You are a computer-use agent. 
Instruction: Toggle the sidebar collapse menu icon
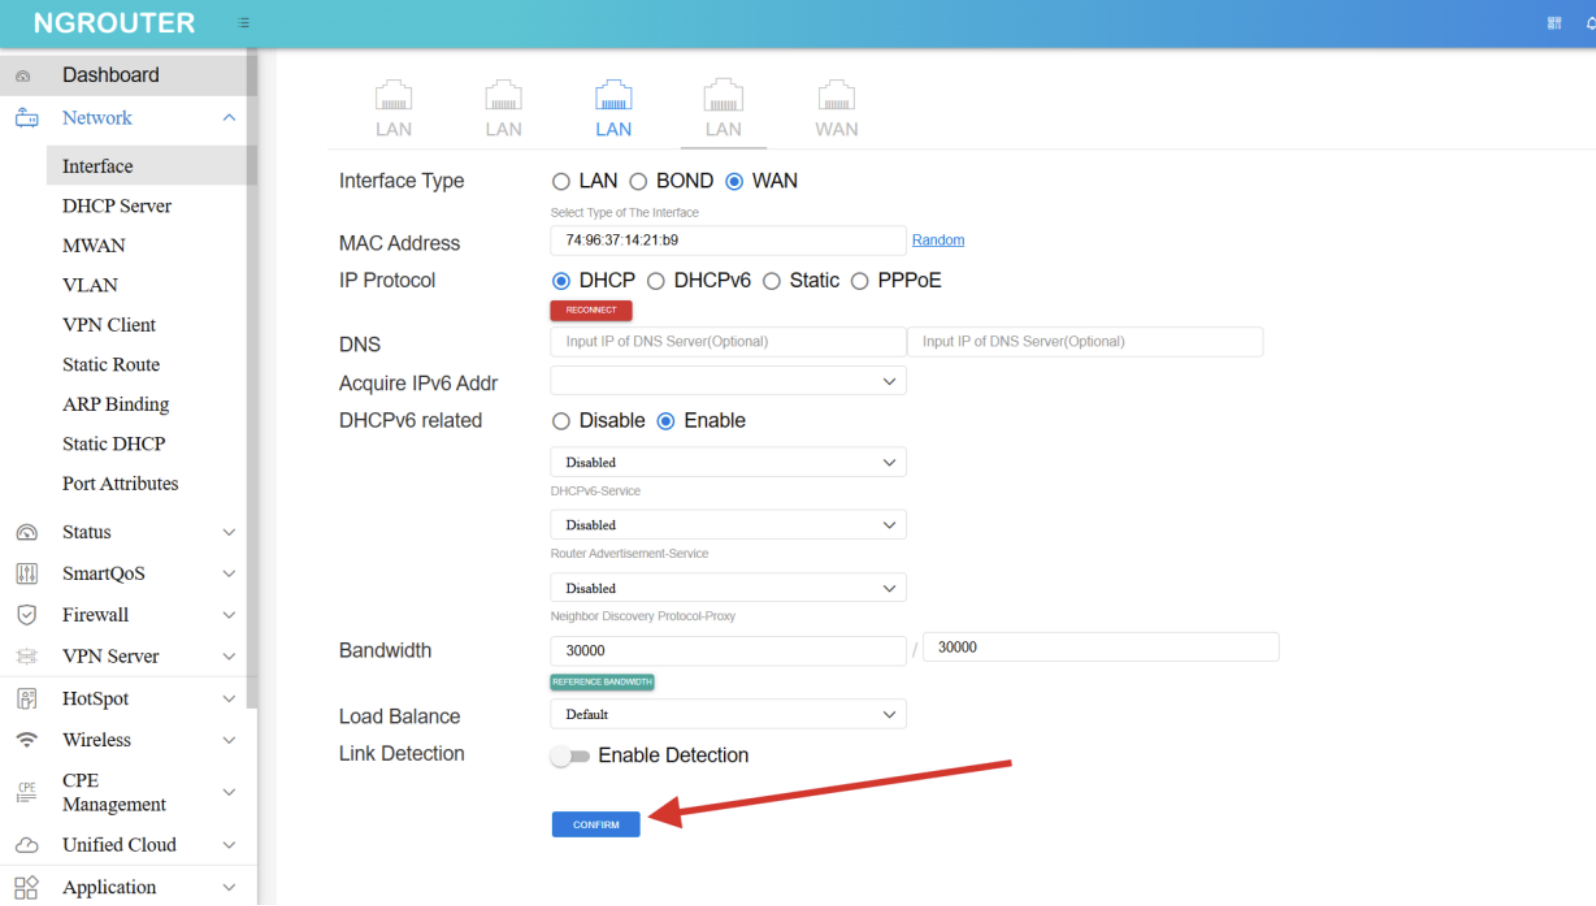pos(243,23)
